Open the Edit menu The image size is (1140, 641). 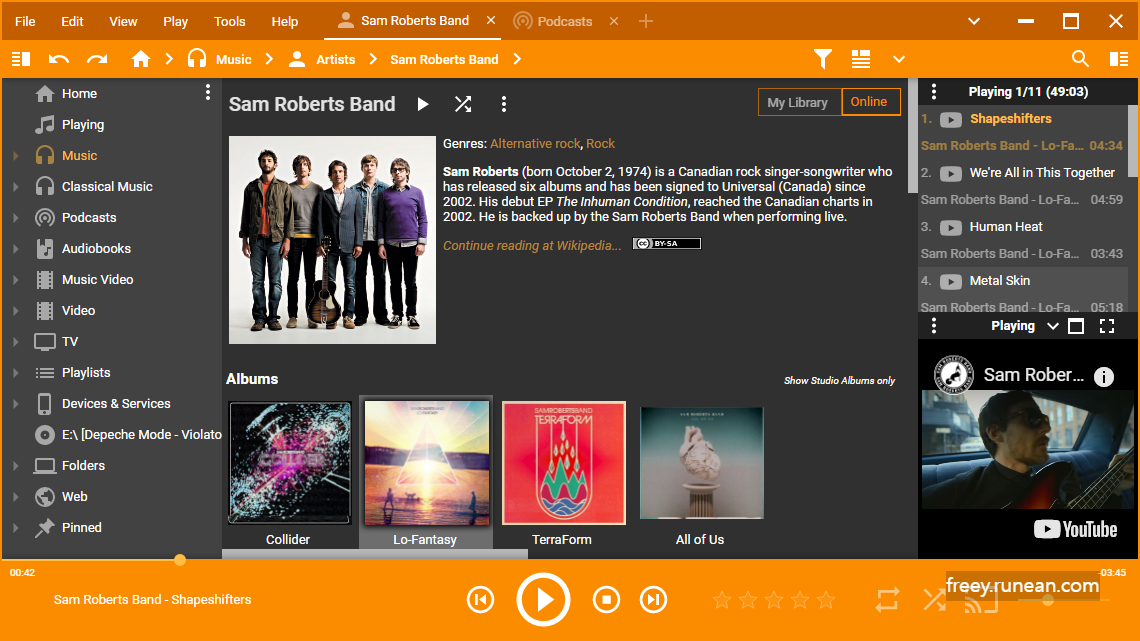72,21
